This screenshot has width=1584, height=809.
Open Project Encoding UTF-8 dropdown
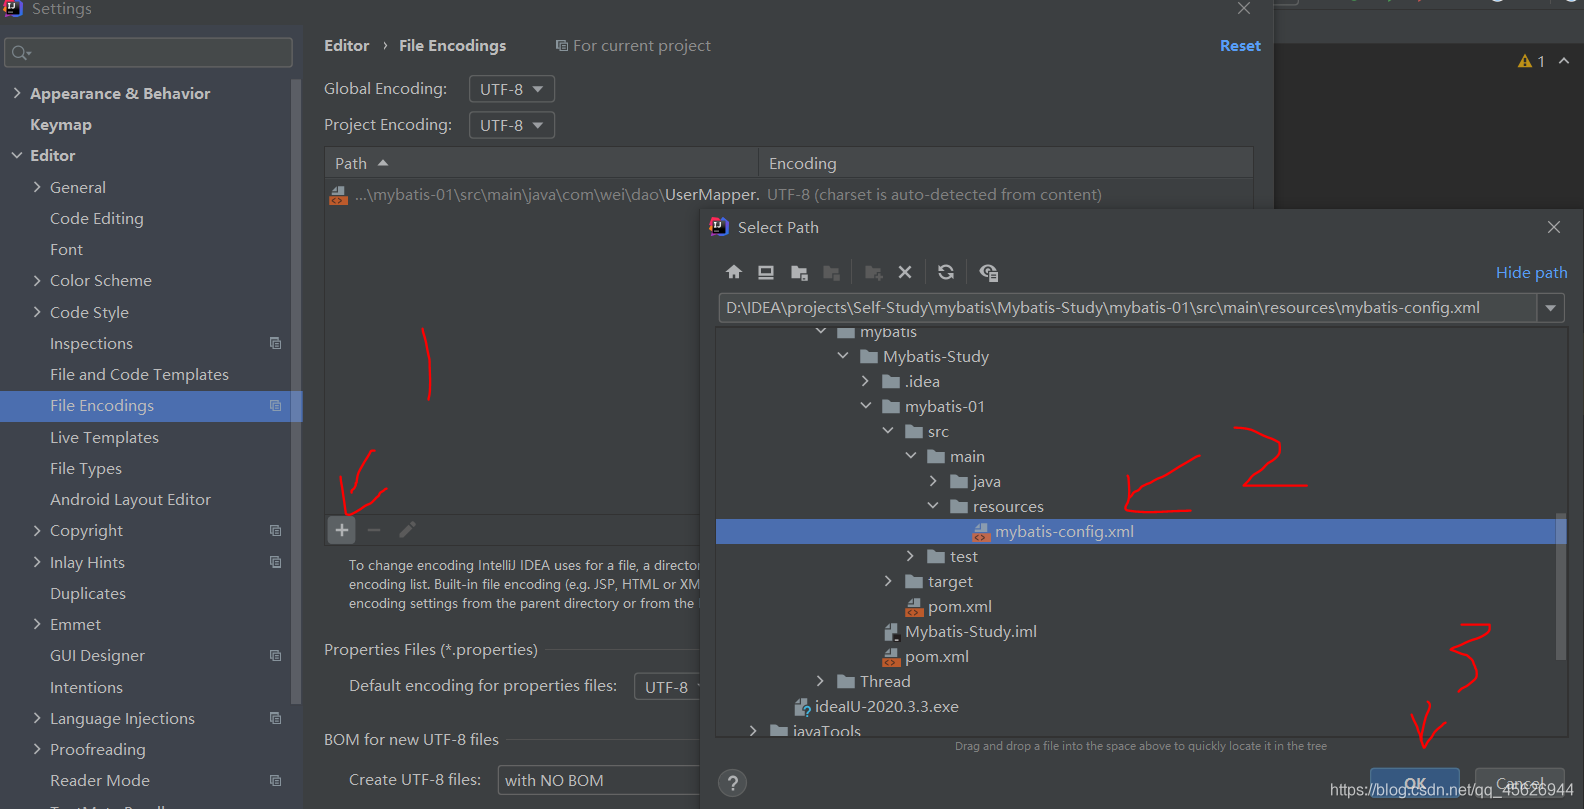click(x=512, y=125)
